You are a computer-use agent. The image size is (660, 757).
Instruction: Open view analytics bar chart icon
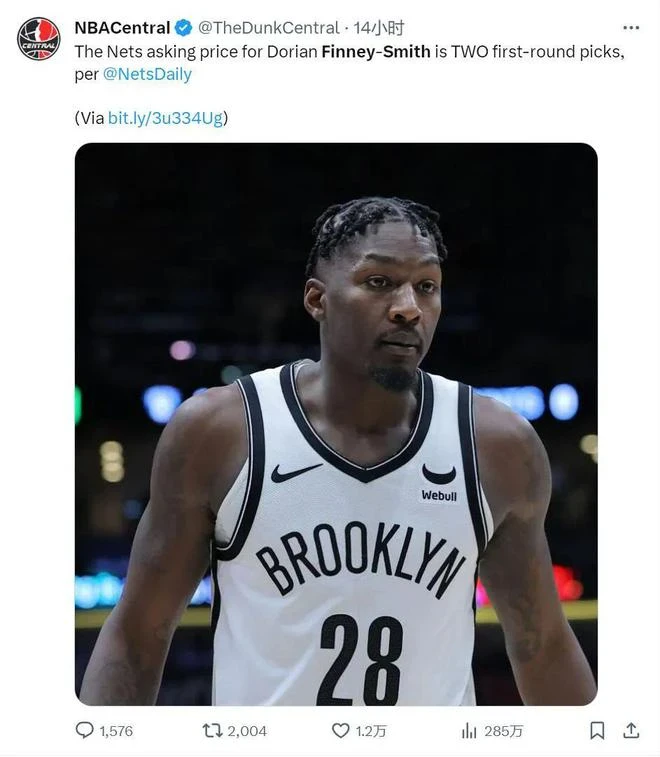coord(469,730)
